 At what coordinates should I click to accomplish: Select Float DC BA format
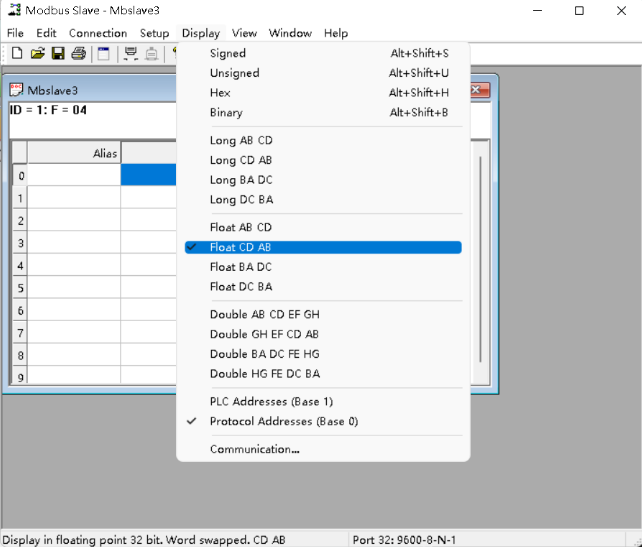(x=323, y=287)
